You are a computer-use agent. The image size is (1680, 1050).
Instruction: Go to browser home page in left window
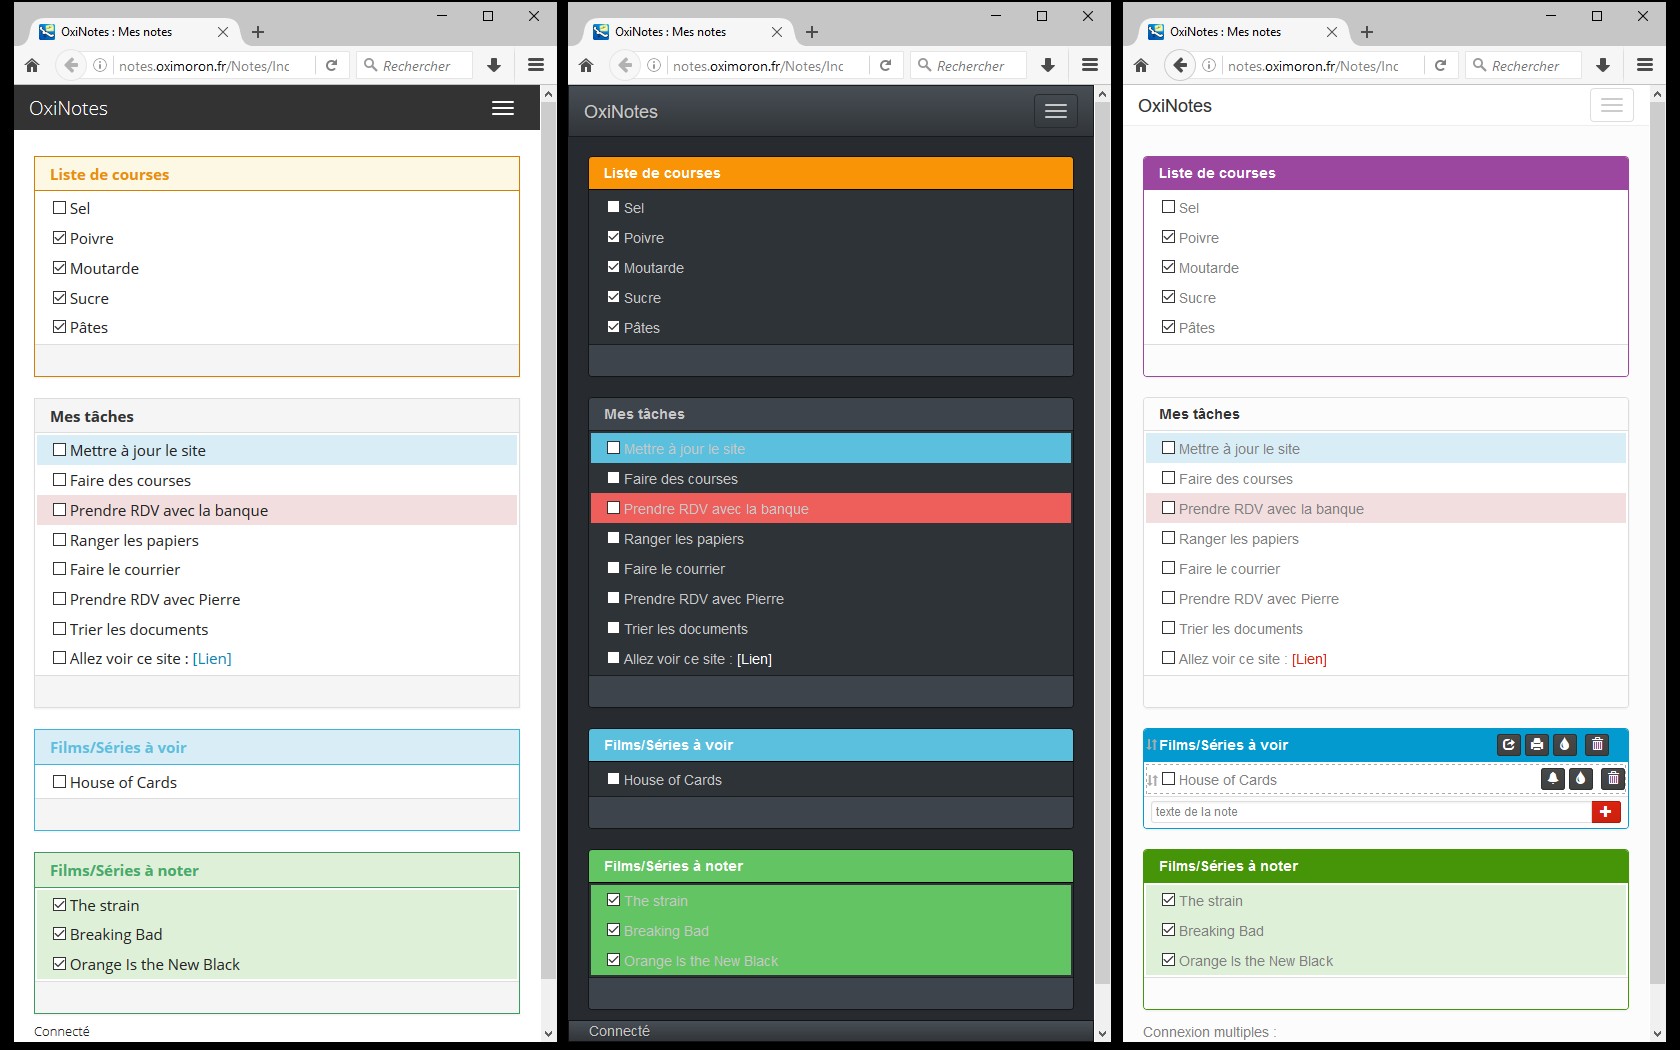click(32, 66)
